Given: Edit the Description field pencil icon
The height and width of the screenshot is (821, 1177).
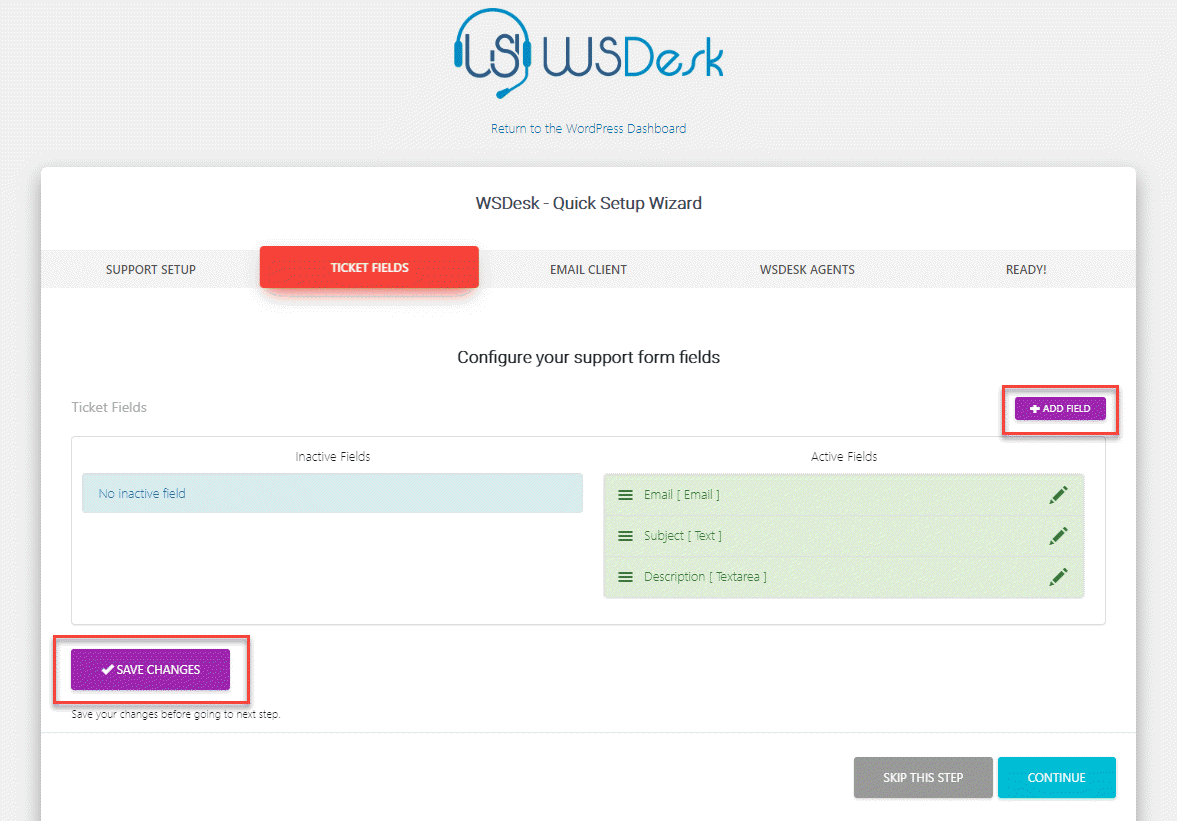Looking at the screenshot, I should coord(1058,577).
